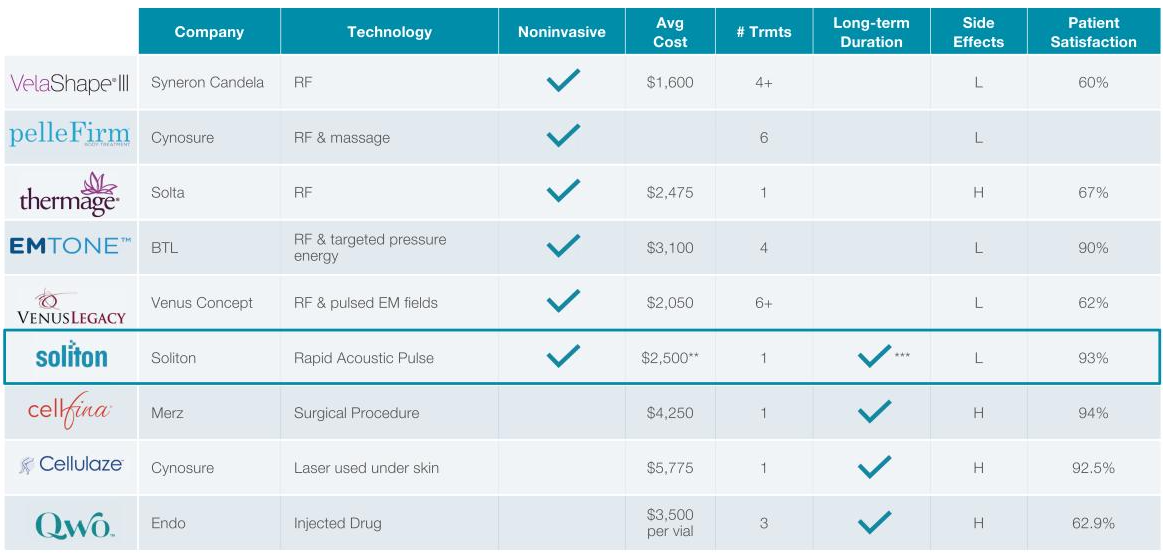Click the $2,500** cost cell
The image size is (1163, 554).
pos(670,358)
